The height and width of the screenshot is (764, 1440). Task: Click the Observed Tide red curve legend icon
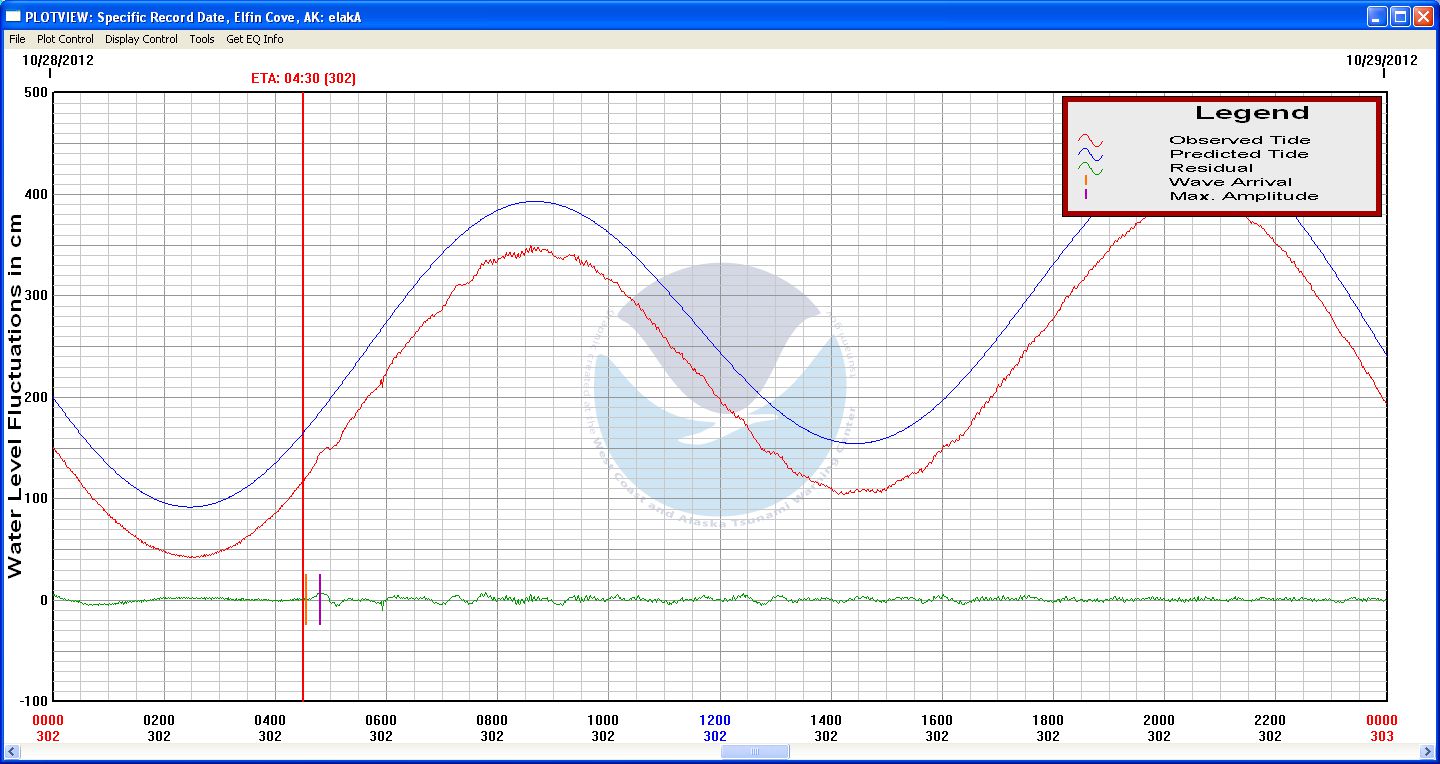pyautogui.click(x=1090, y=141)
